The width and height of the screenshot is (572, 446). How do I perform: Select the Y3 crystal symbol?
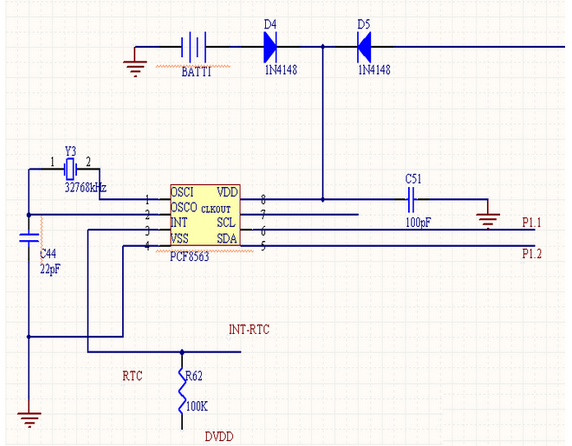click(x=70, y=169)
